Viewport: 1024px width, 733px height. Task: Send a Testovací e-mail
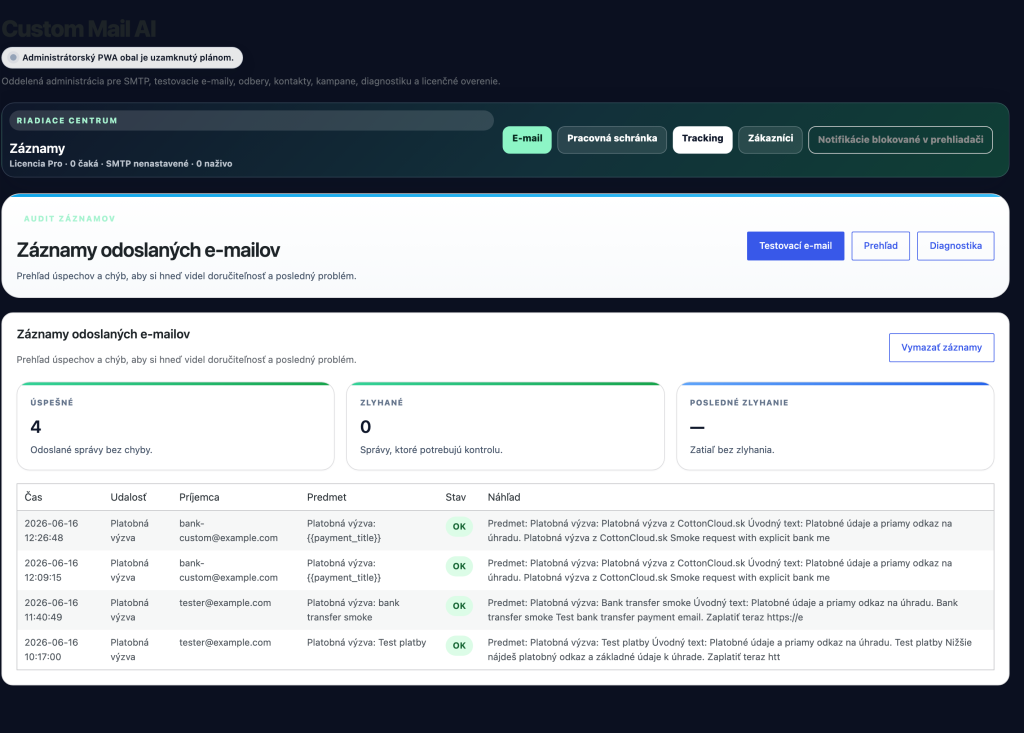point(795,246)
